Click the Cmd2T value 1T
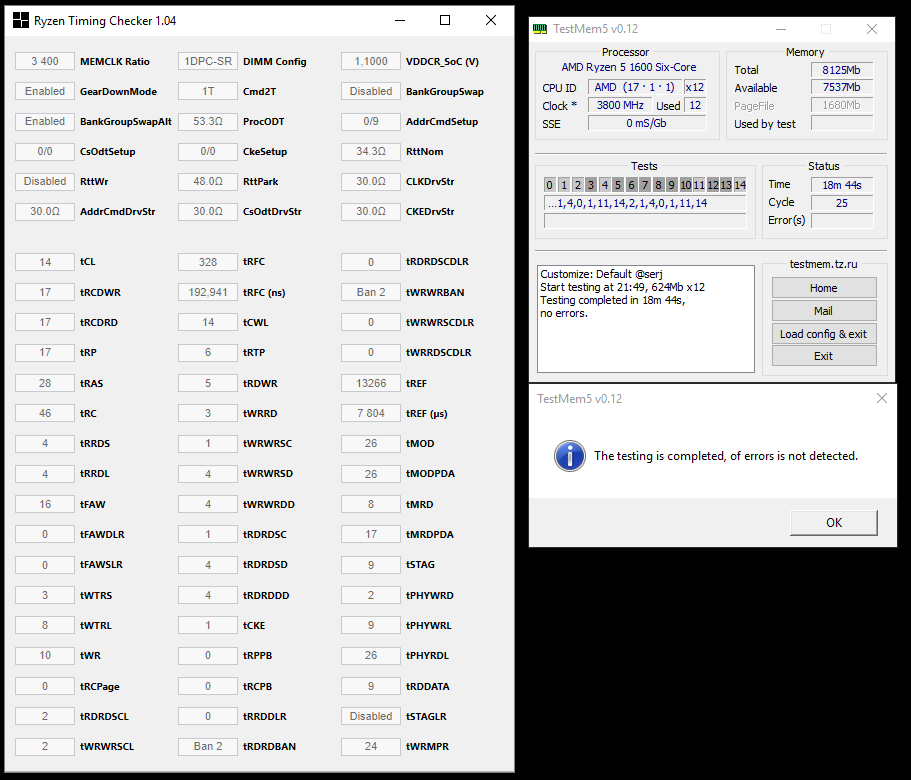Viewport: 911px width, 780px height. point(208,91)
